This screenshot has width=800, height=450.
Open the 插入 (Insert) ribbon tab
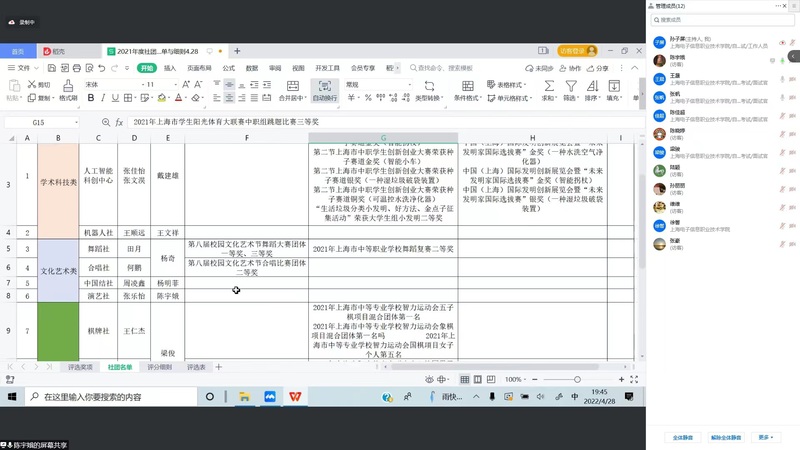(x=170, y=68)
